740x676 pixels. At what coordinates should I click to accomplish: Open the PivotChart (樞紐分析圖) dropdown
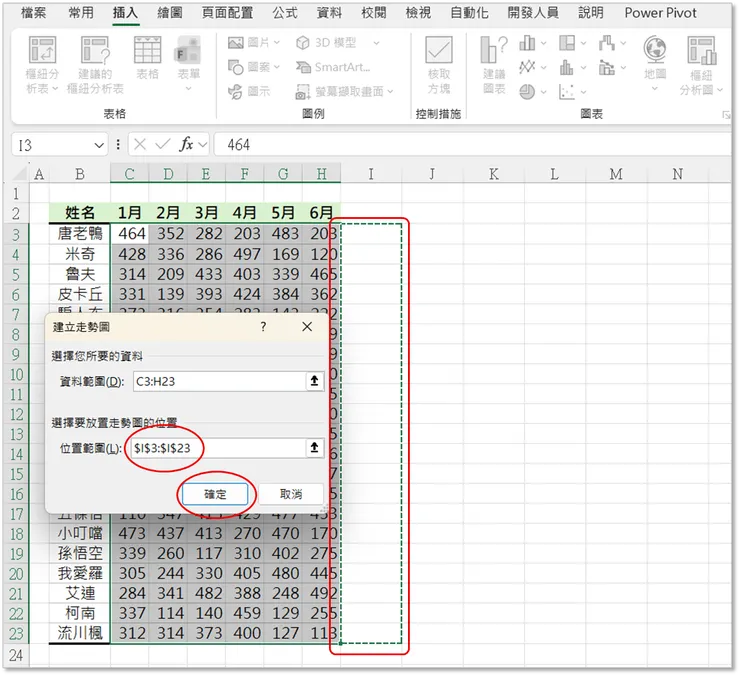(720, 90)
